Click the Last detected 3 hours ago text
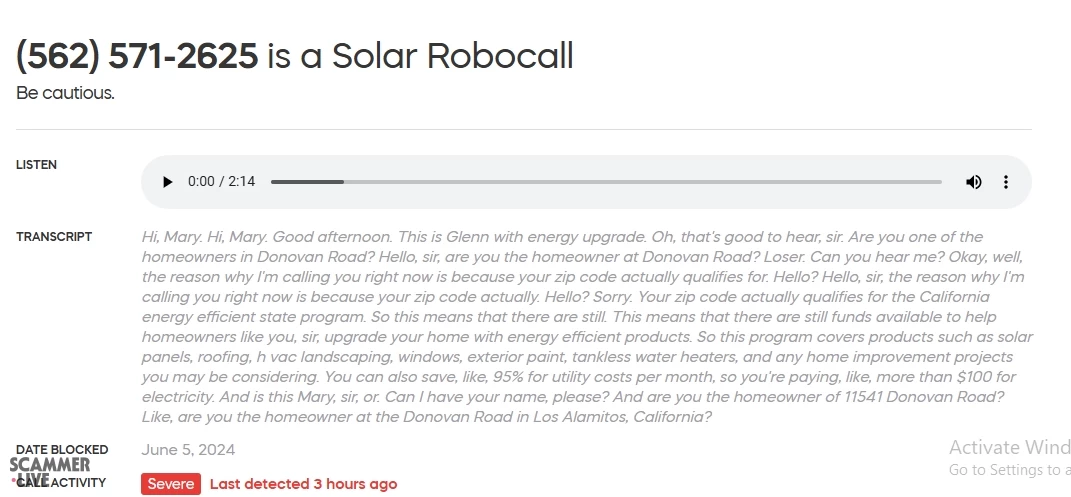This screenshot has width=1071, height=497. coord(303,484)
